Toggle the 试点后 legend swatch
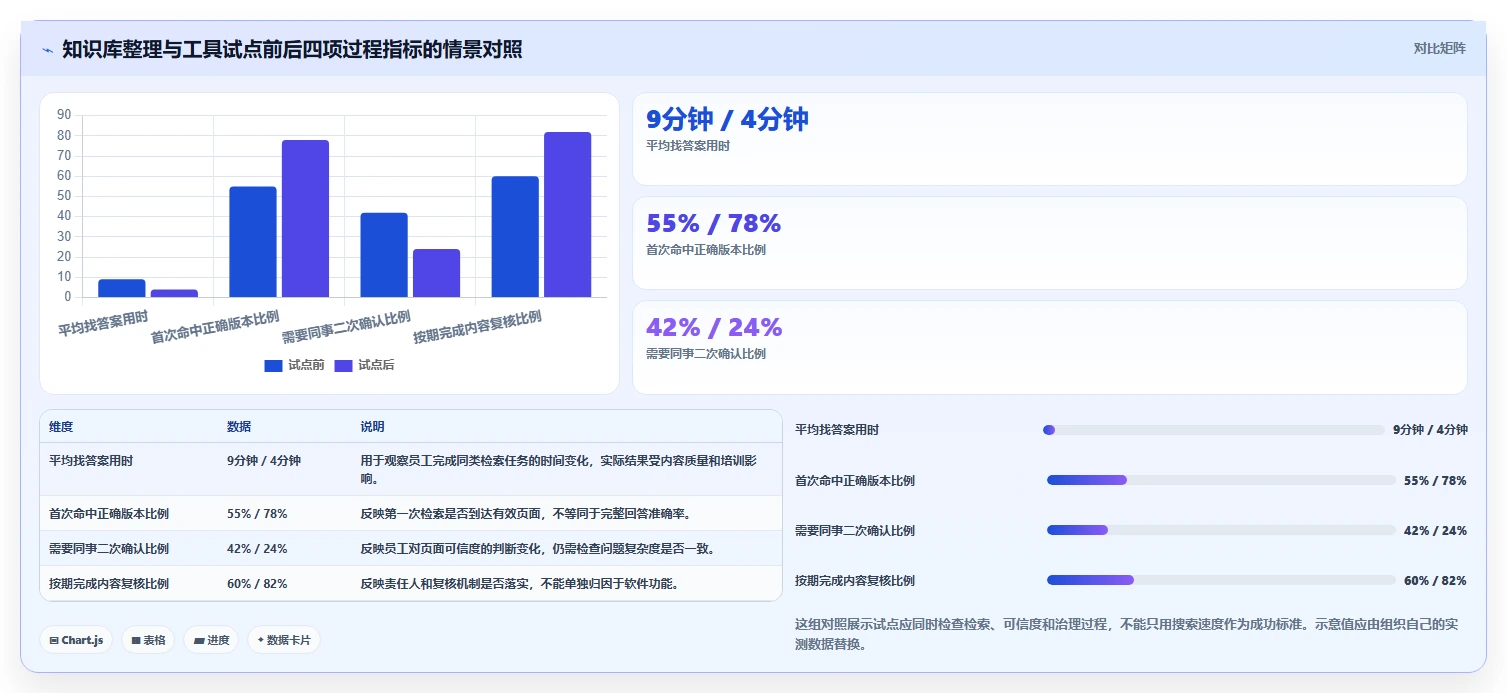 click(343, 366)
